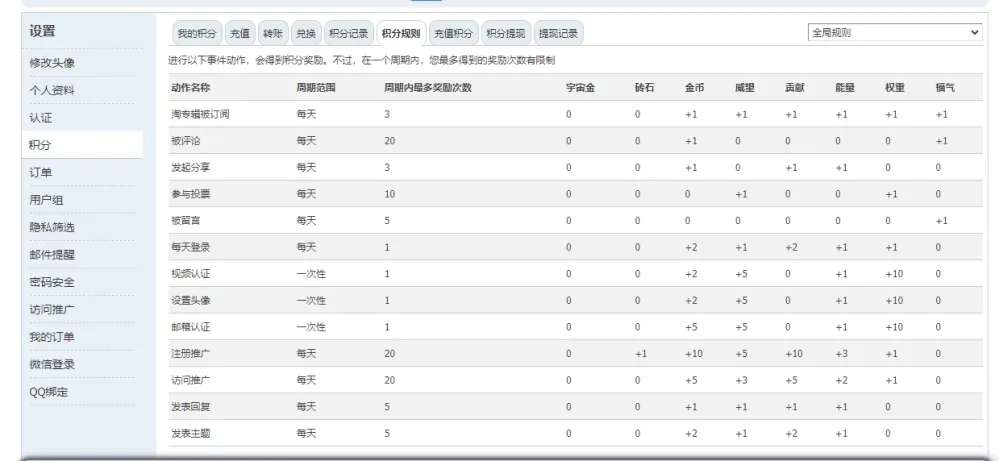This screenshot has height=461, width=999.
Task: Go to 个人资料 settings
Action: (x=52, y=91)
